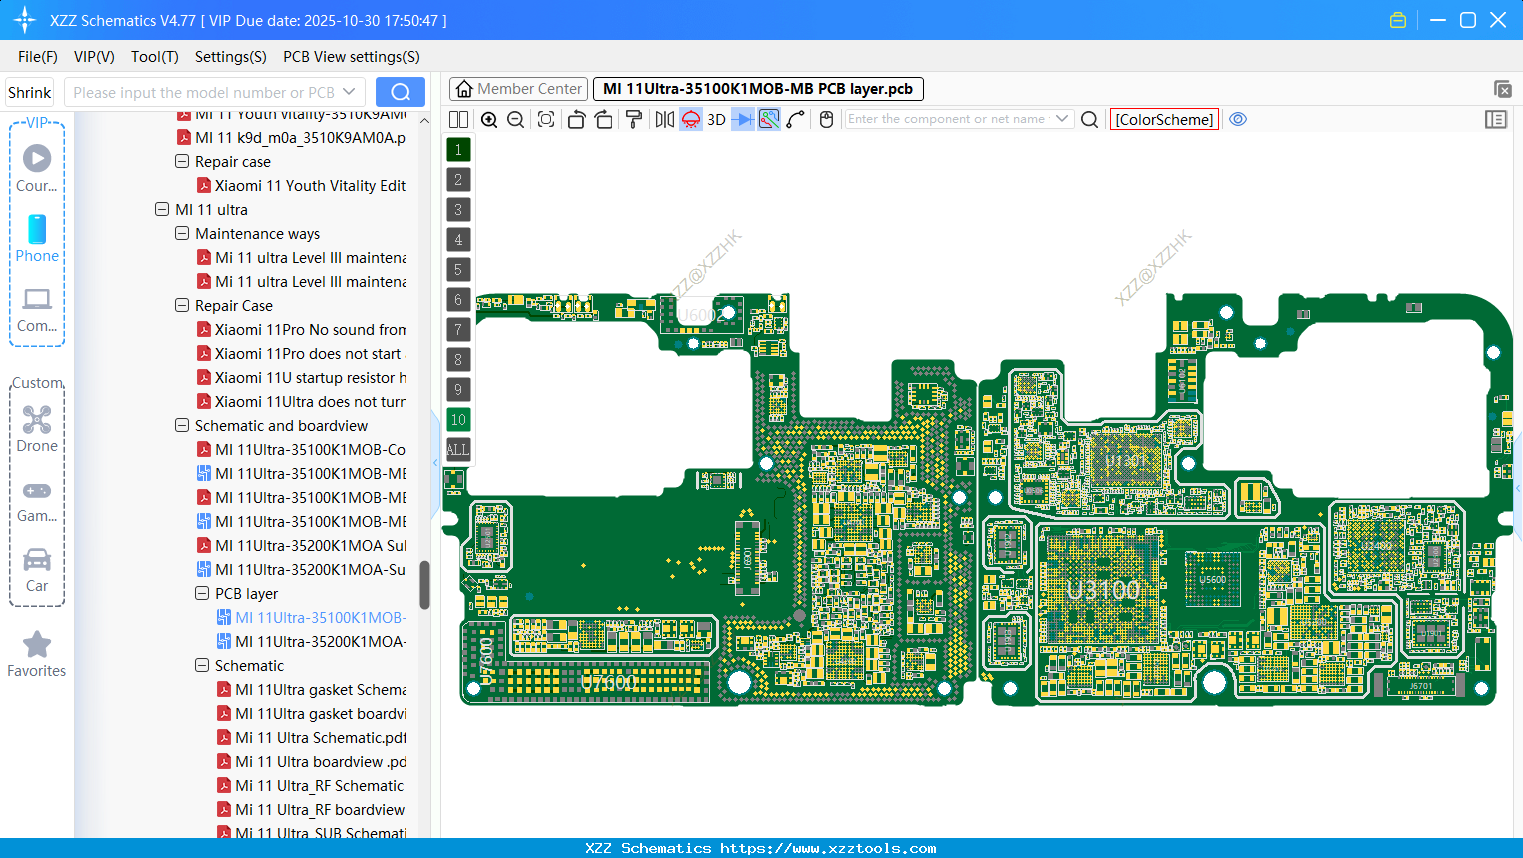Select layer 5 from the layer list
Image resolution: width=1523 pixels, height=858 pixels.
(458, 269)
